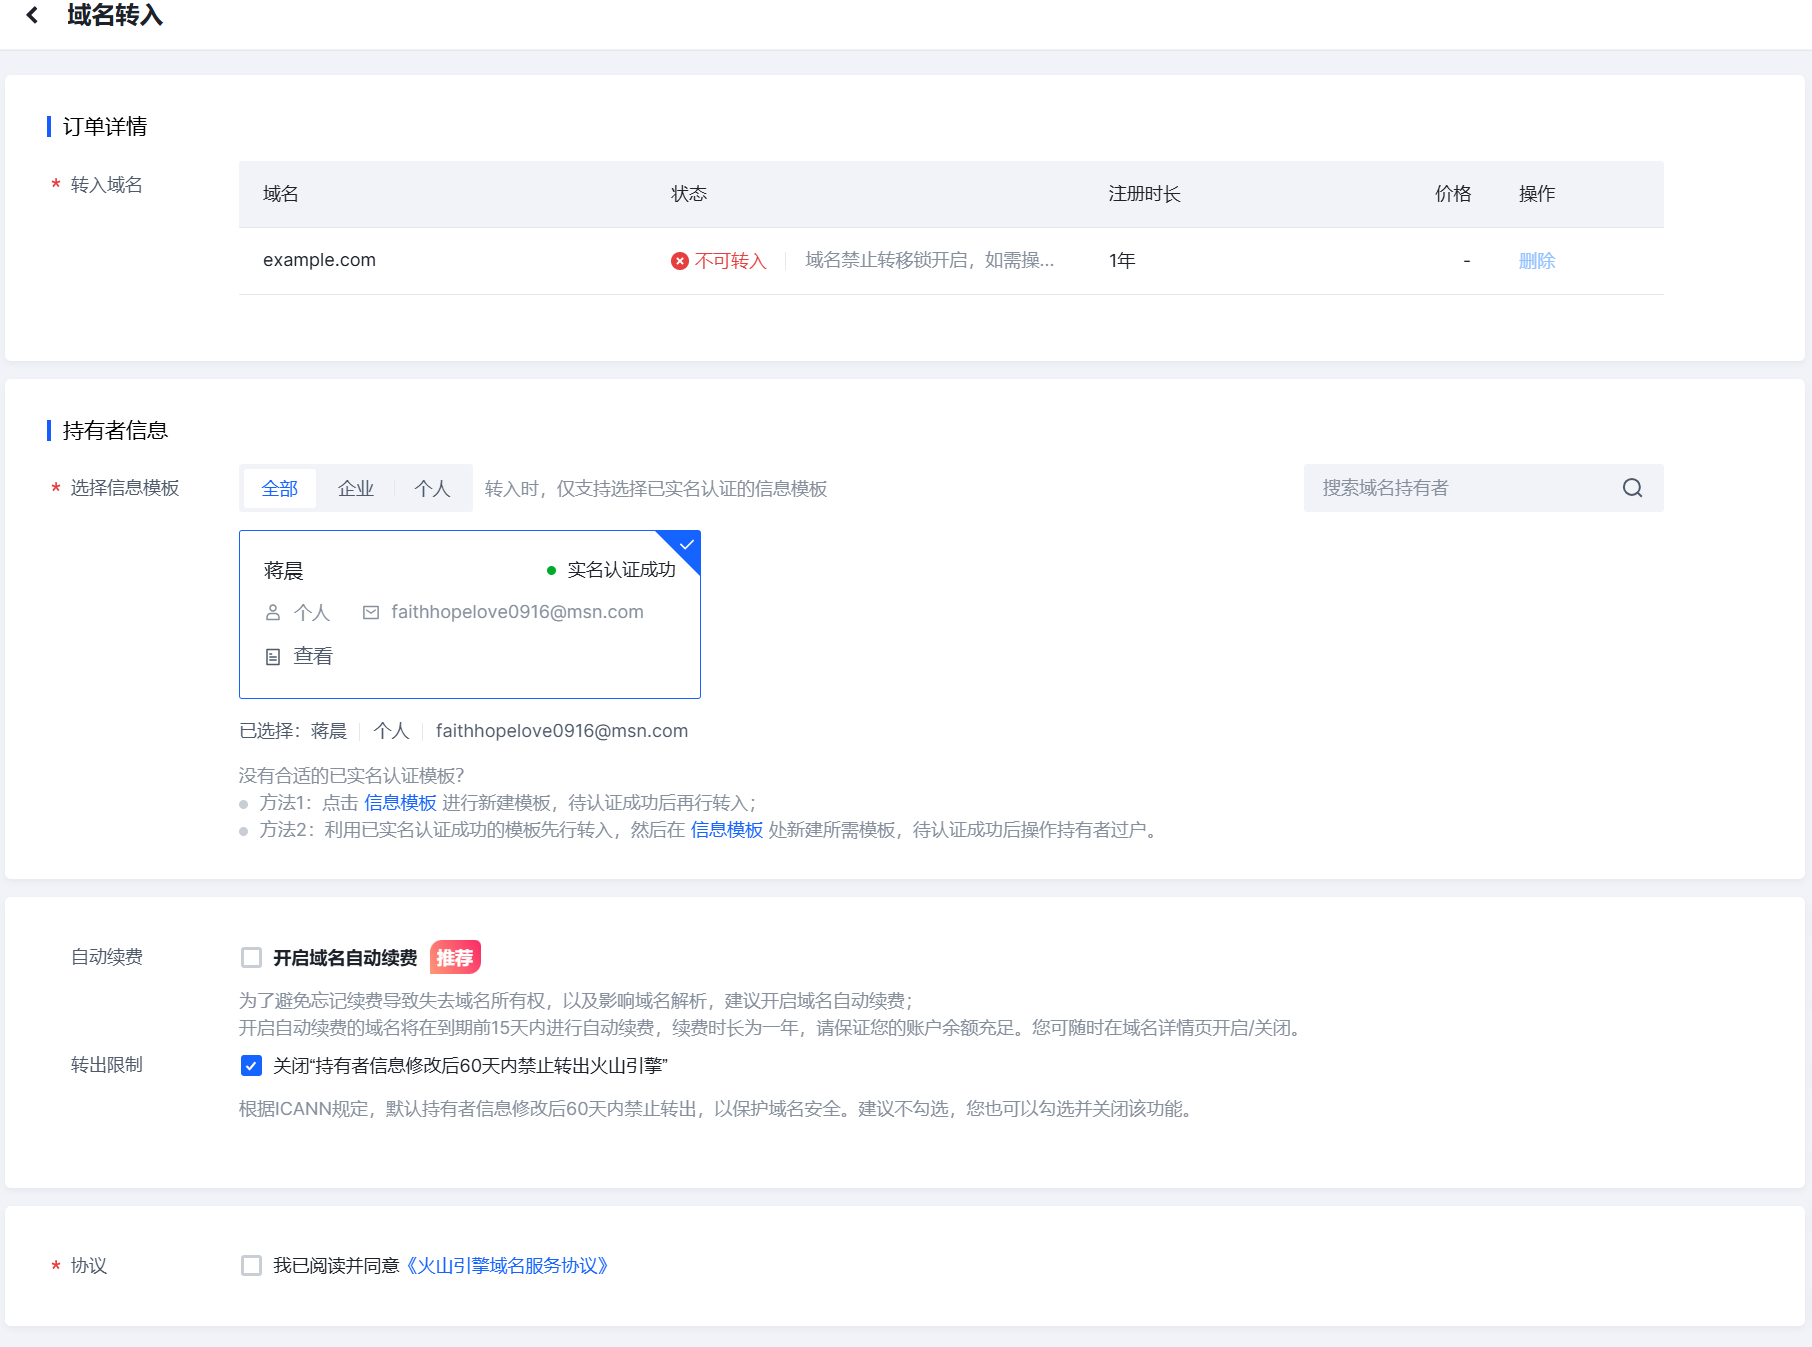Click the 域名 column header
The height and width of the screenshot is (1347, 1812).
click(281, 194)
